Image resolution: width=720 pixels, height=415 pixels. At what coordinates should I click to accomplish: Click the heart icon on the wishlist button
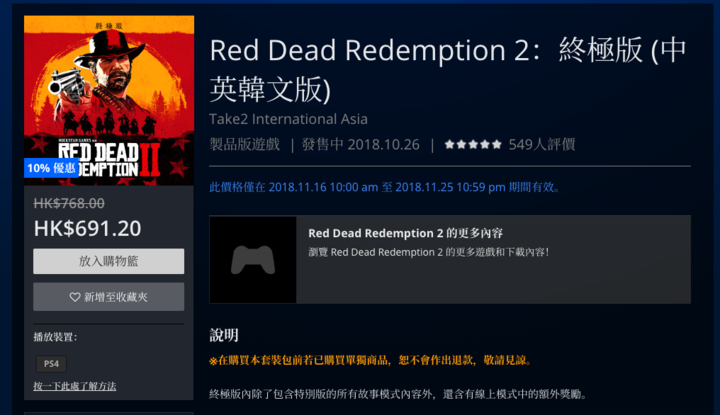coord(75,297)
